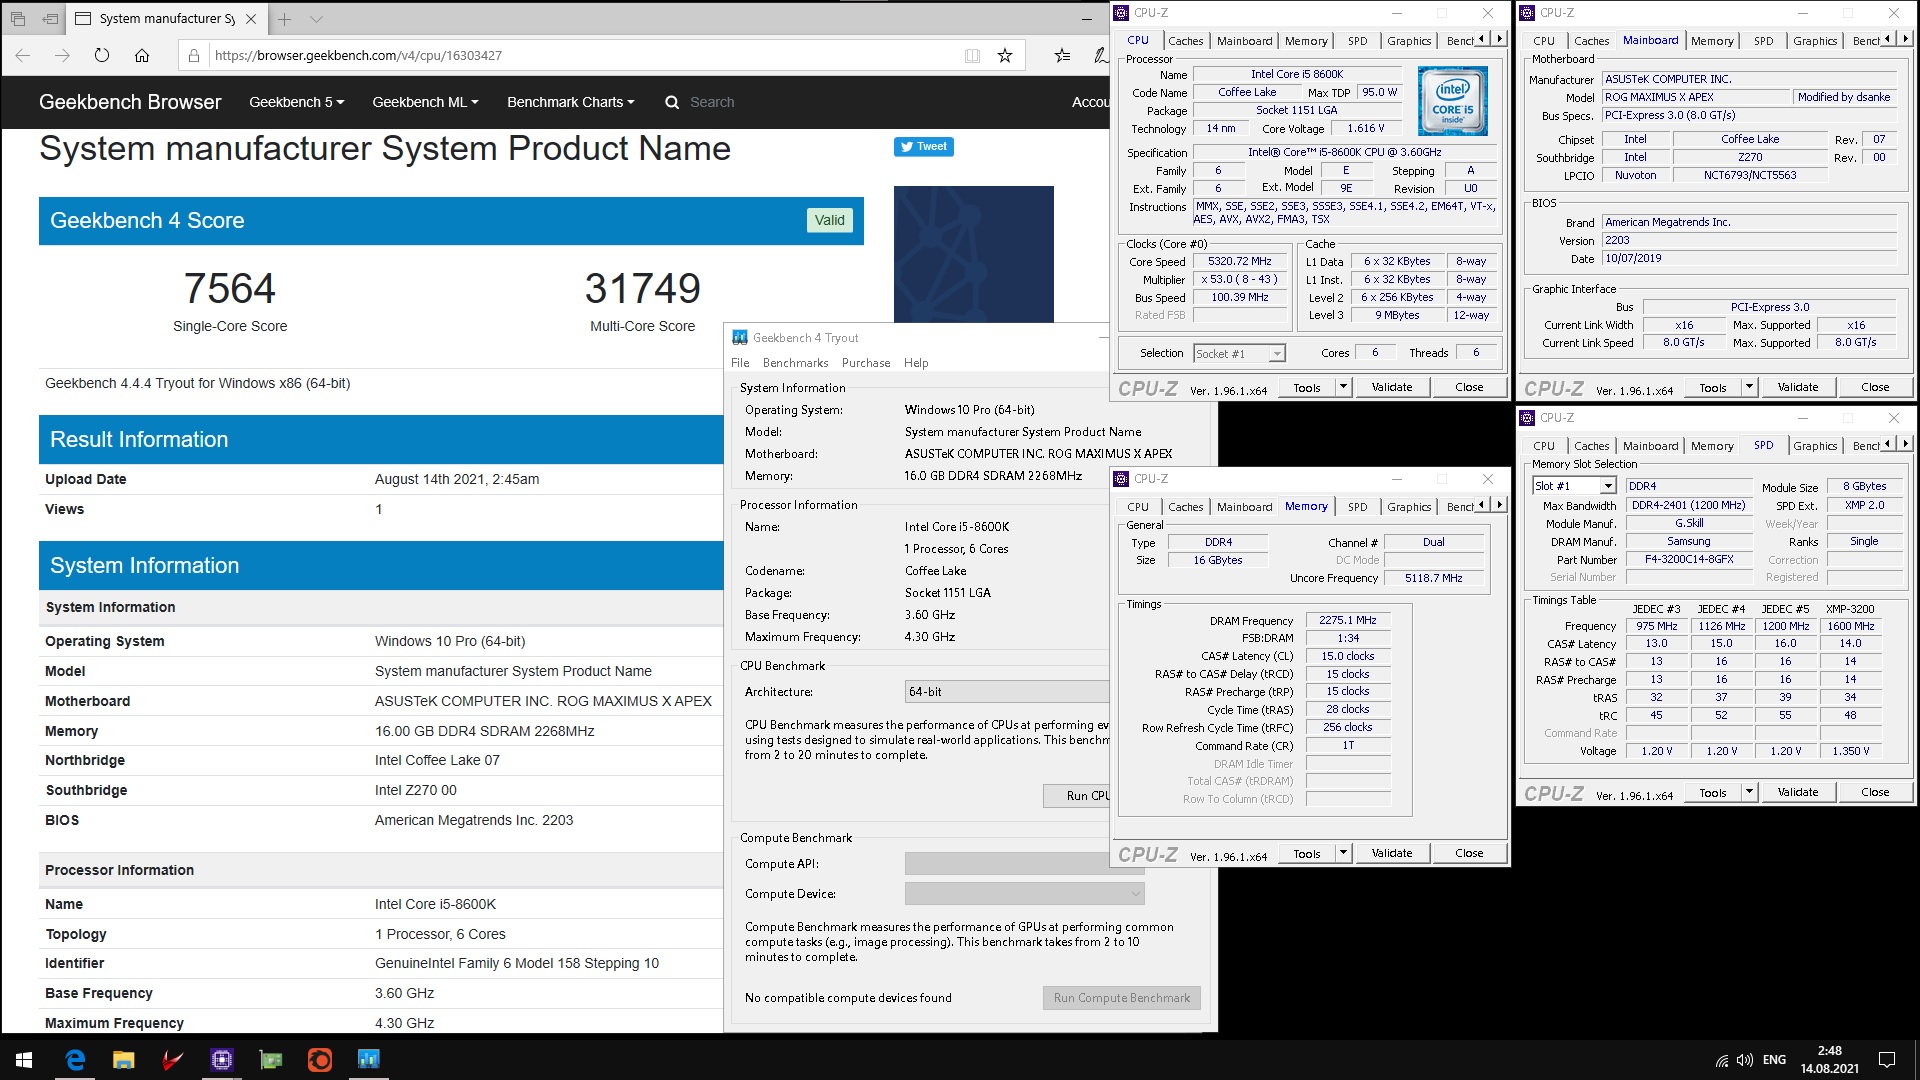Open the Compute Device dropdown
Screen dimensions: 1920x1080
point(1024,893)
